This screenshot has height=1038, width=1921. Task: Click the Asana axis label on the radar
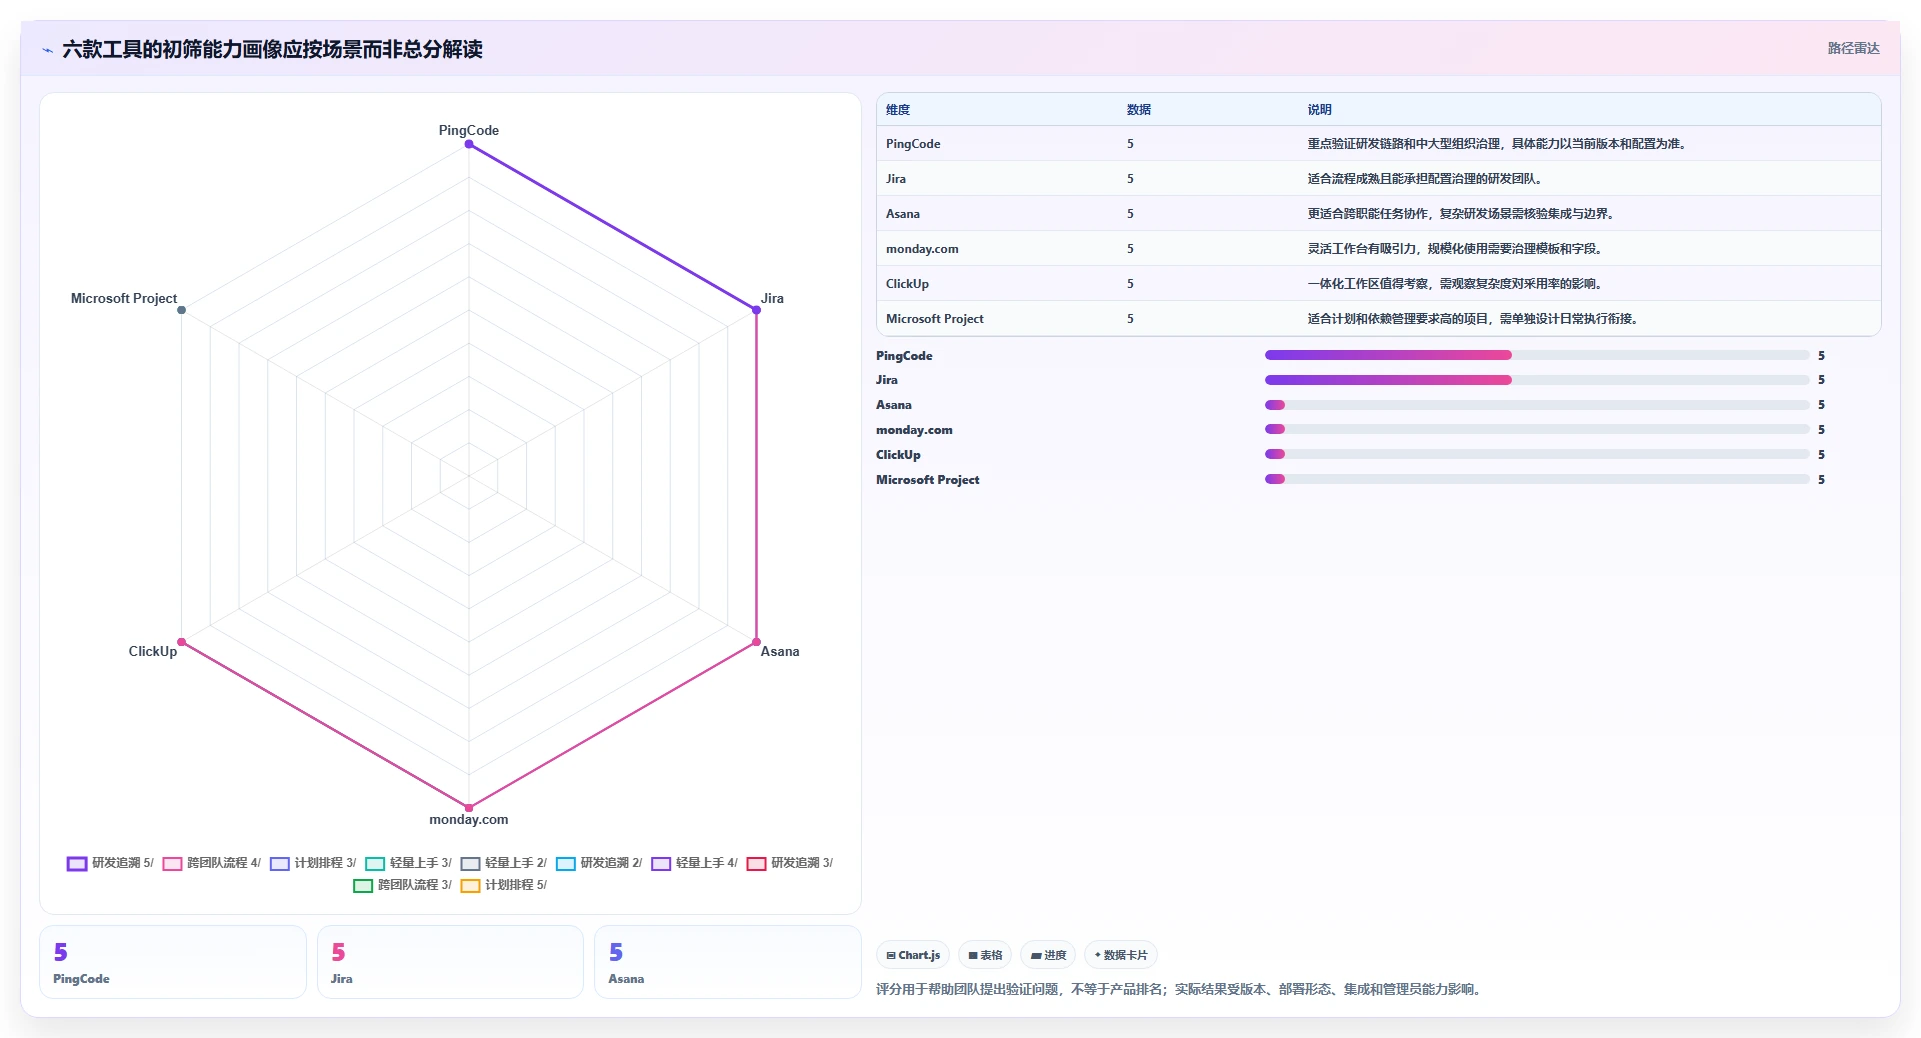click(780, 651)
